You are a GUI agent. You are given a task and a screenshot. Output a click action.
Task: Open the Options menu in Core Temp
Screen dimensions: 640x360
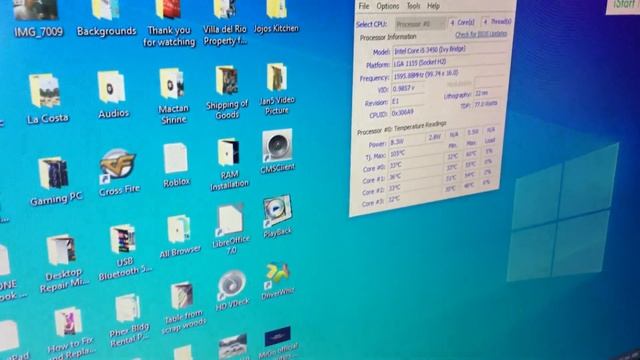coord(387,6)
